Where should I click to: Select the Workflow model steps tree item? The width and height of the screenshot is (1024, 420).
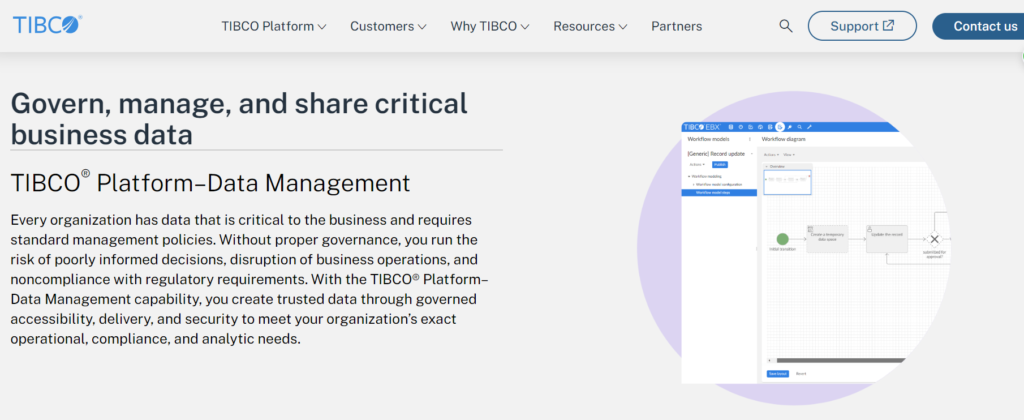pyautogui.click(x=719, y=193)
